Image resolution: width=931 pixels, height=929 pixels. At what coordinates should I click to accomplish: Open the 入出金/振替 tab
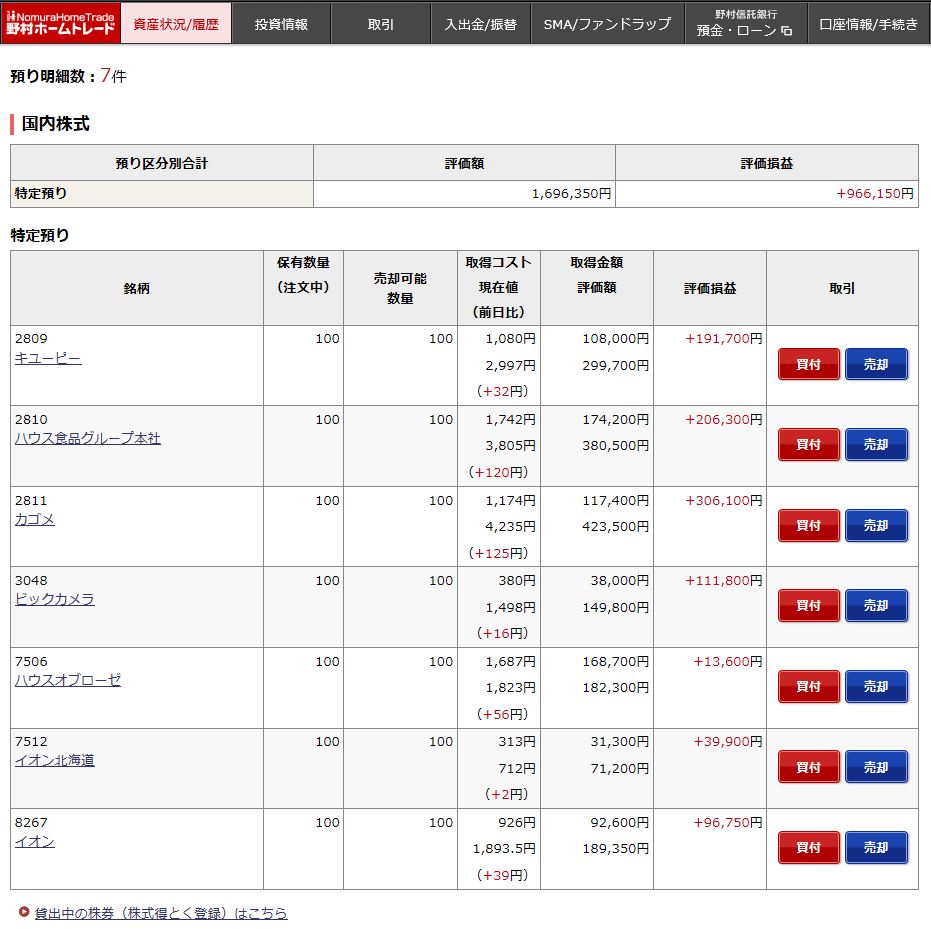[480, 23]
